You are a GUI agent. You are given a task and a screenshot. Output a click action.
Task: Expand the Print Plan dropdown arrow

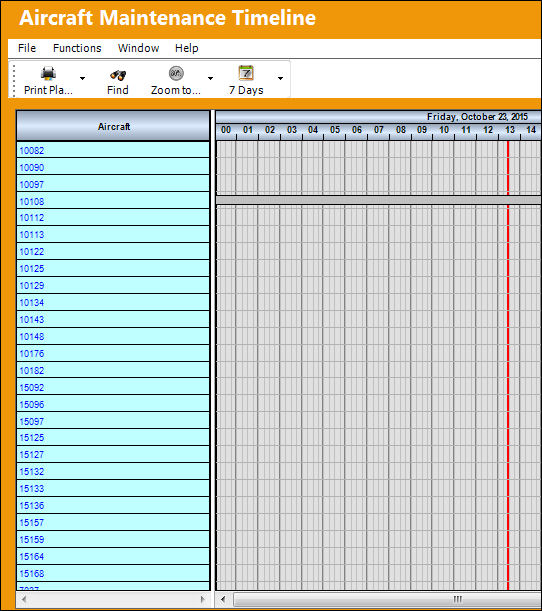[82, 78]
